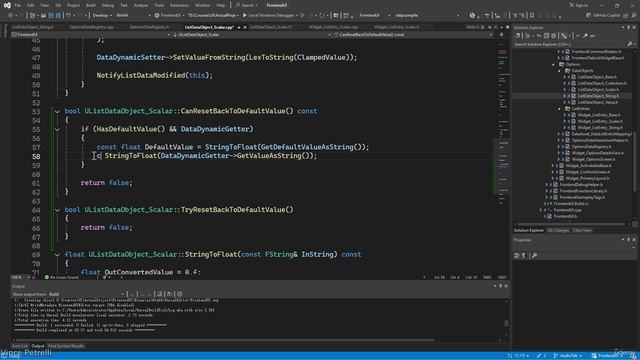The width and height of the screenshot is (640, 360).
Task: Select ListDataObject_String.h in Solution Explorer
Action: coord(598,96)
